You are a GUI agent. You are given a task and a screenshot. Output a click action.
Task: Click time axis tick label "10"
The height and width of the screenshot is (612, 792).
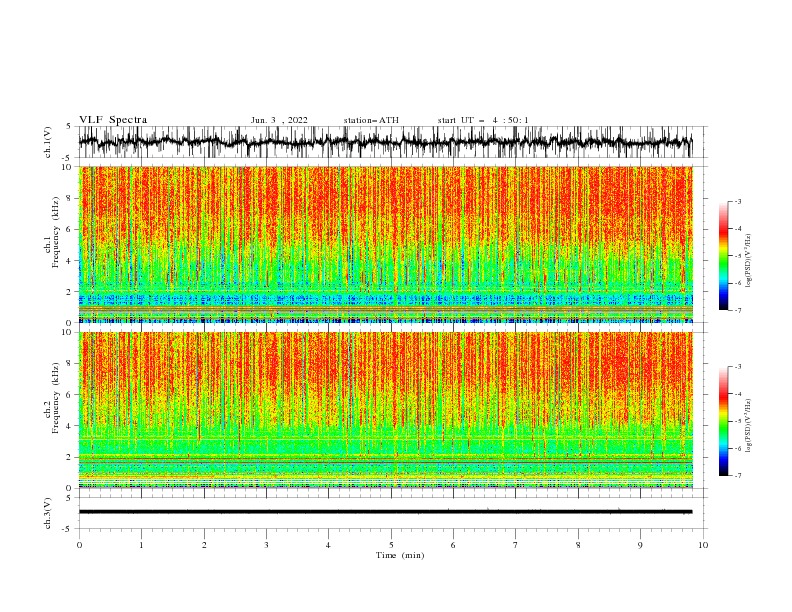click(x=703, y=545)
